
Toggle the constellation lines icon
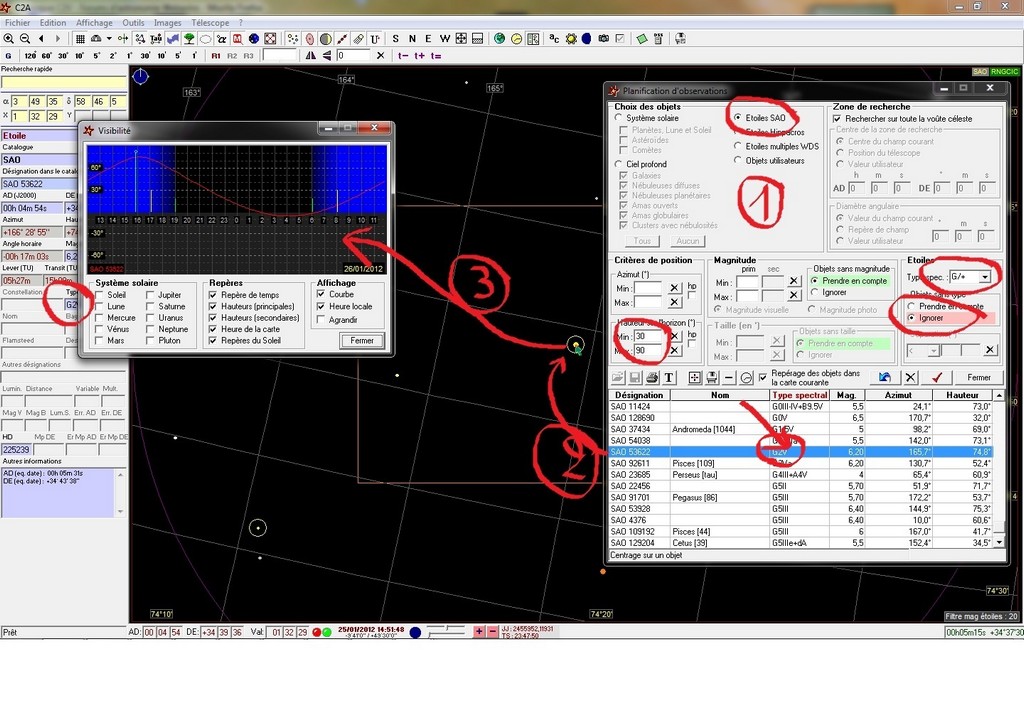click(x=140, y=39)
